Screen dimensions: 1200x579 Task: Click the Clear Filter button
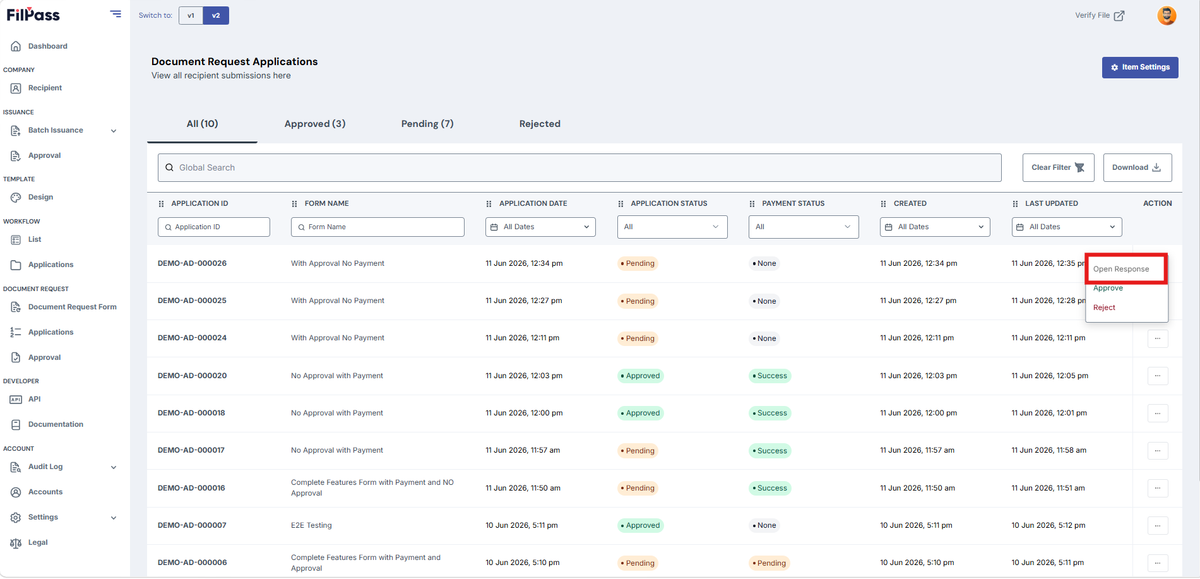(1059, 167)
